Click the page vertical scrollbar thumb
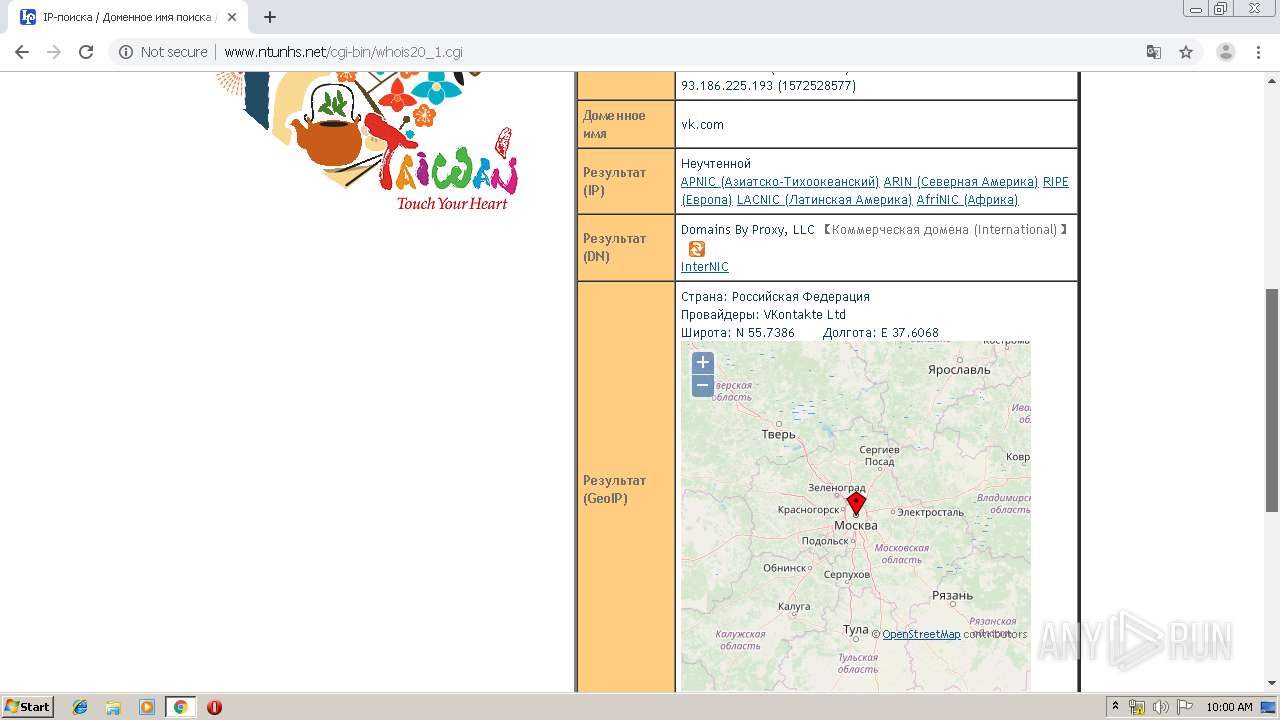Screen dimensions: 1280x720 coord(1272,400)
